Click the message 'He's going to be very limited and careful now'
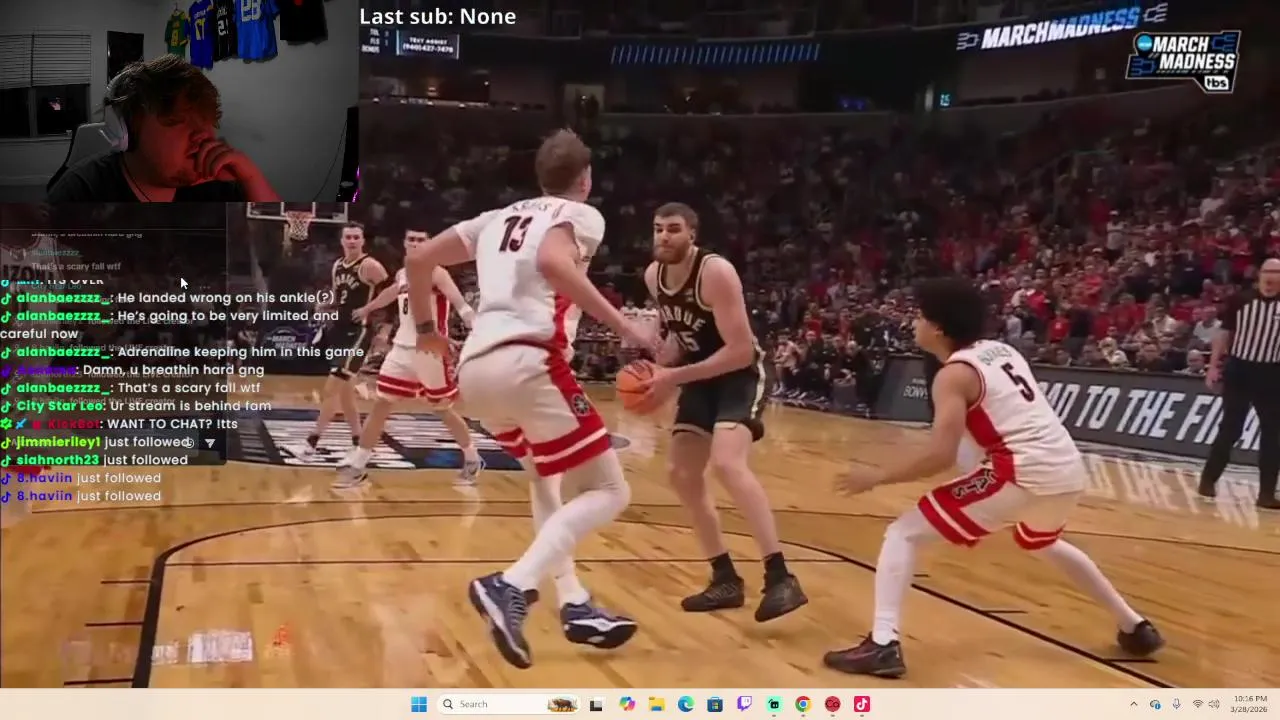The image size is (1280, 720). [x=170, y=324]
